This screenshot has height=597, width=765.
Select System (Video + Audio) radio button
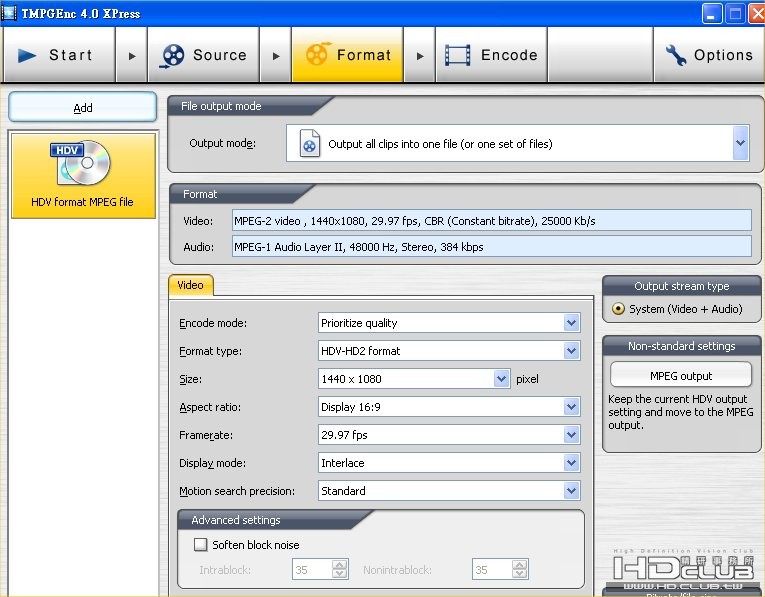tap(618, 308)
